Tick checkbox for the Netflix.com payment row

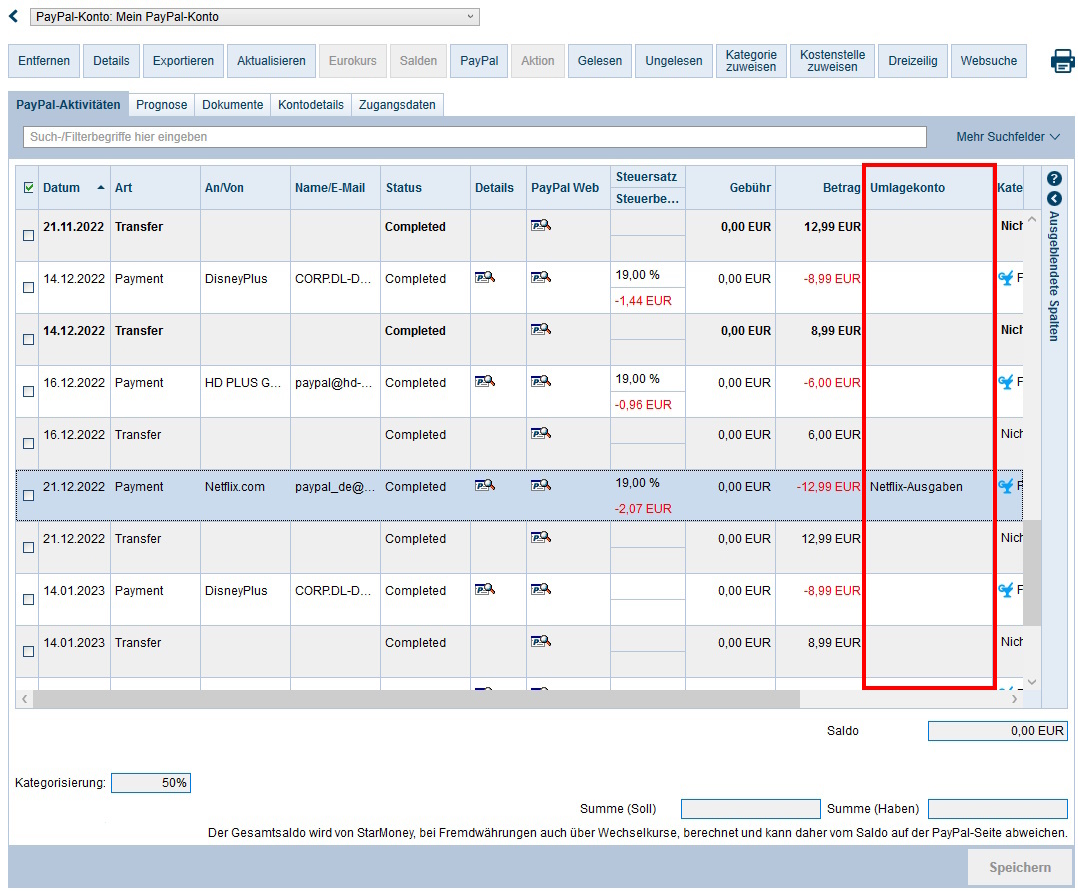tap(28, 495)
